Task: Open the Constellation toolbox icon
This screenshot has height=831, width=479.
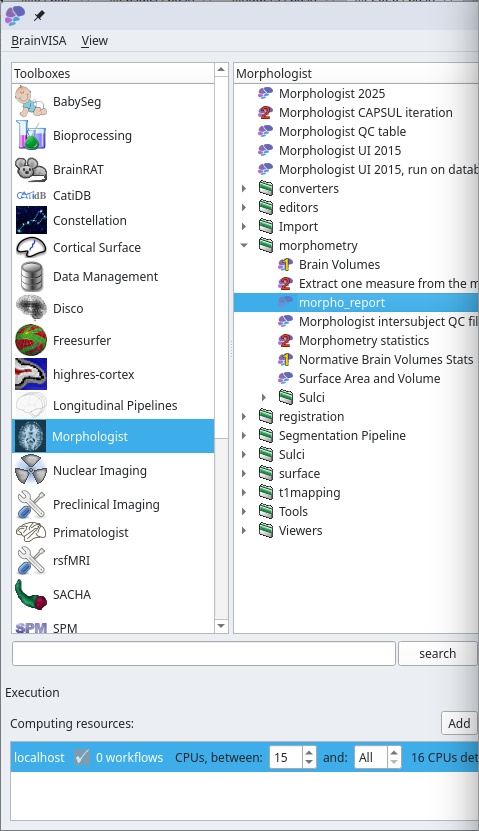Action: click(x=31, y=220)
